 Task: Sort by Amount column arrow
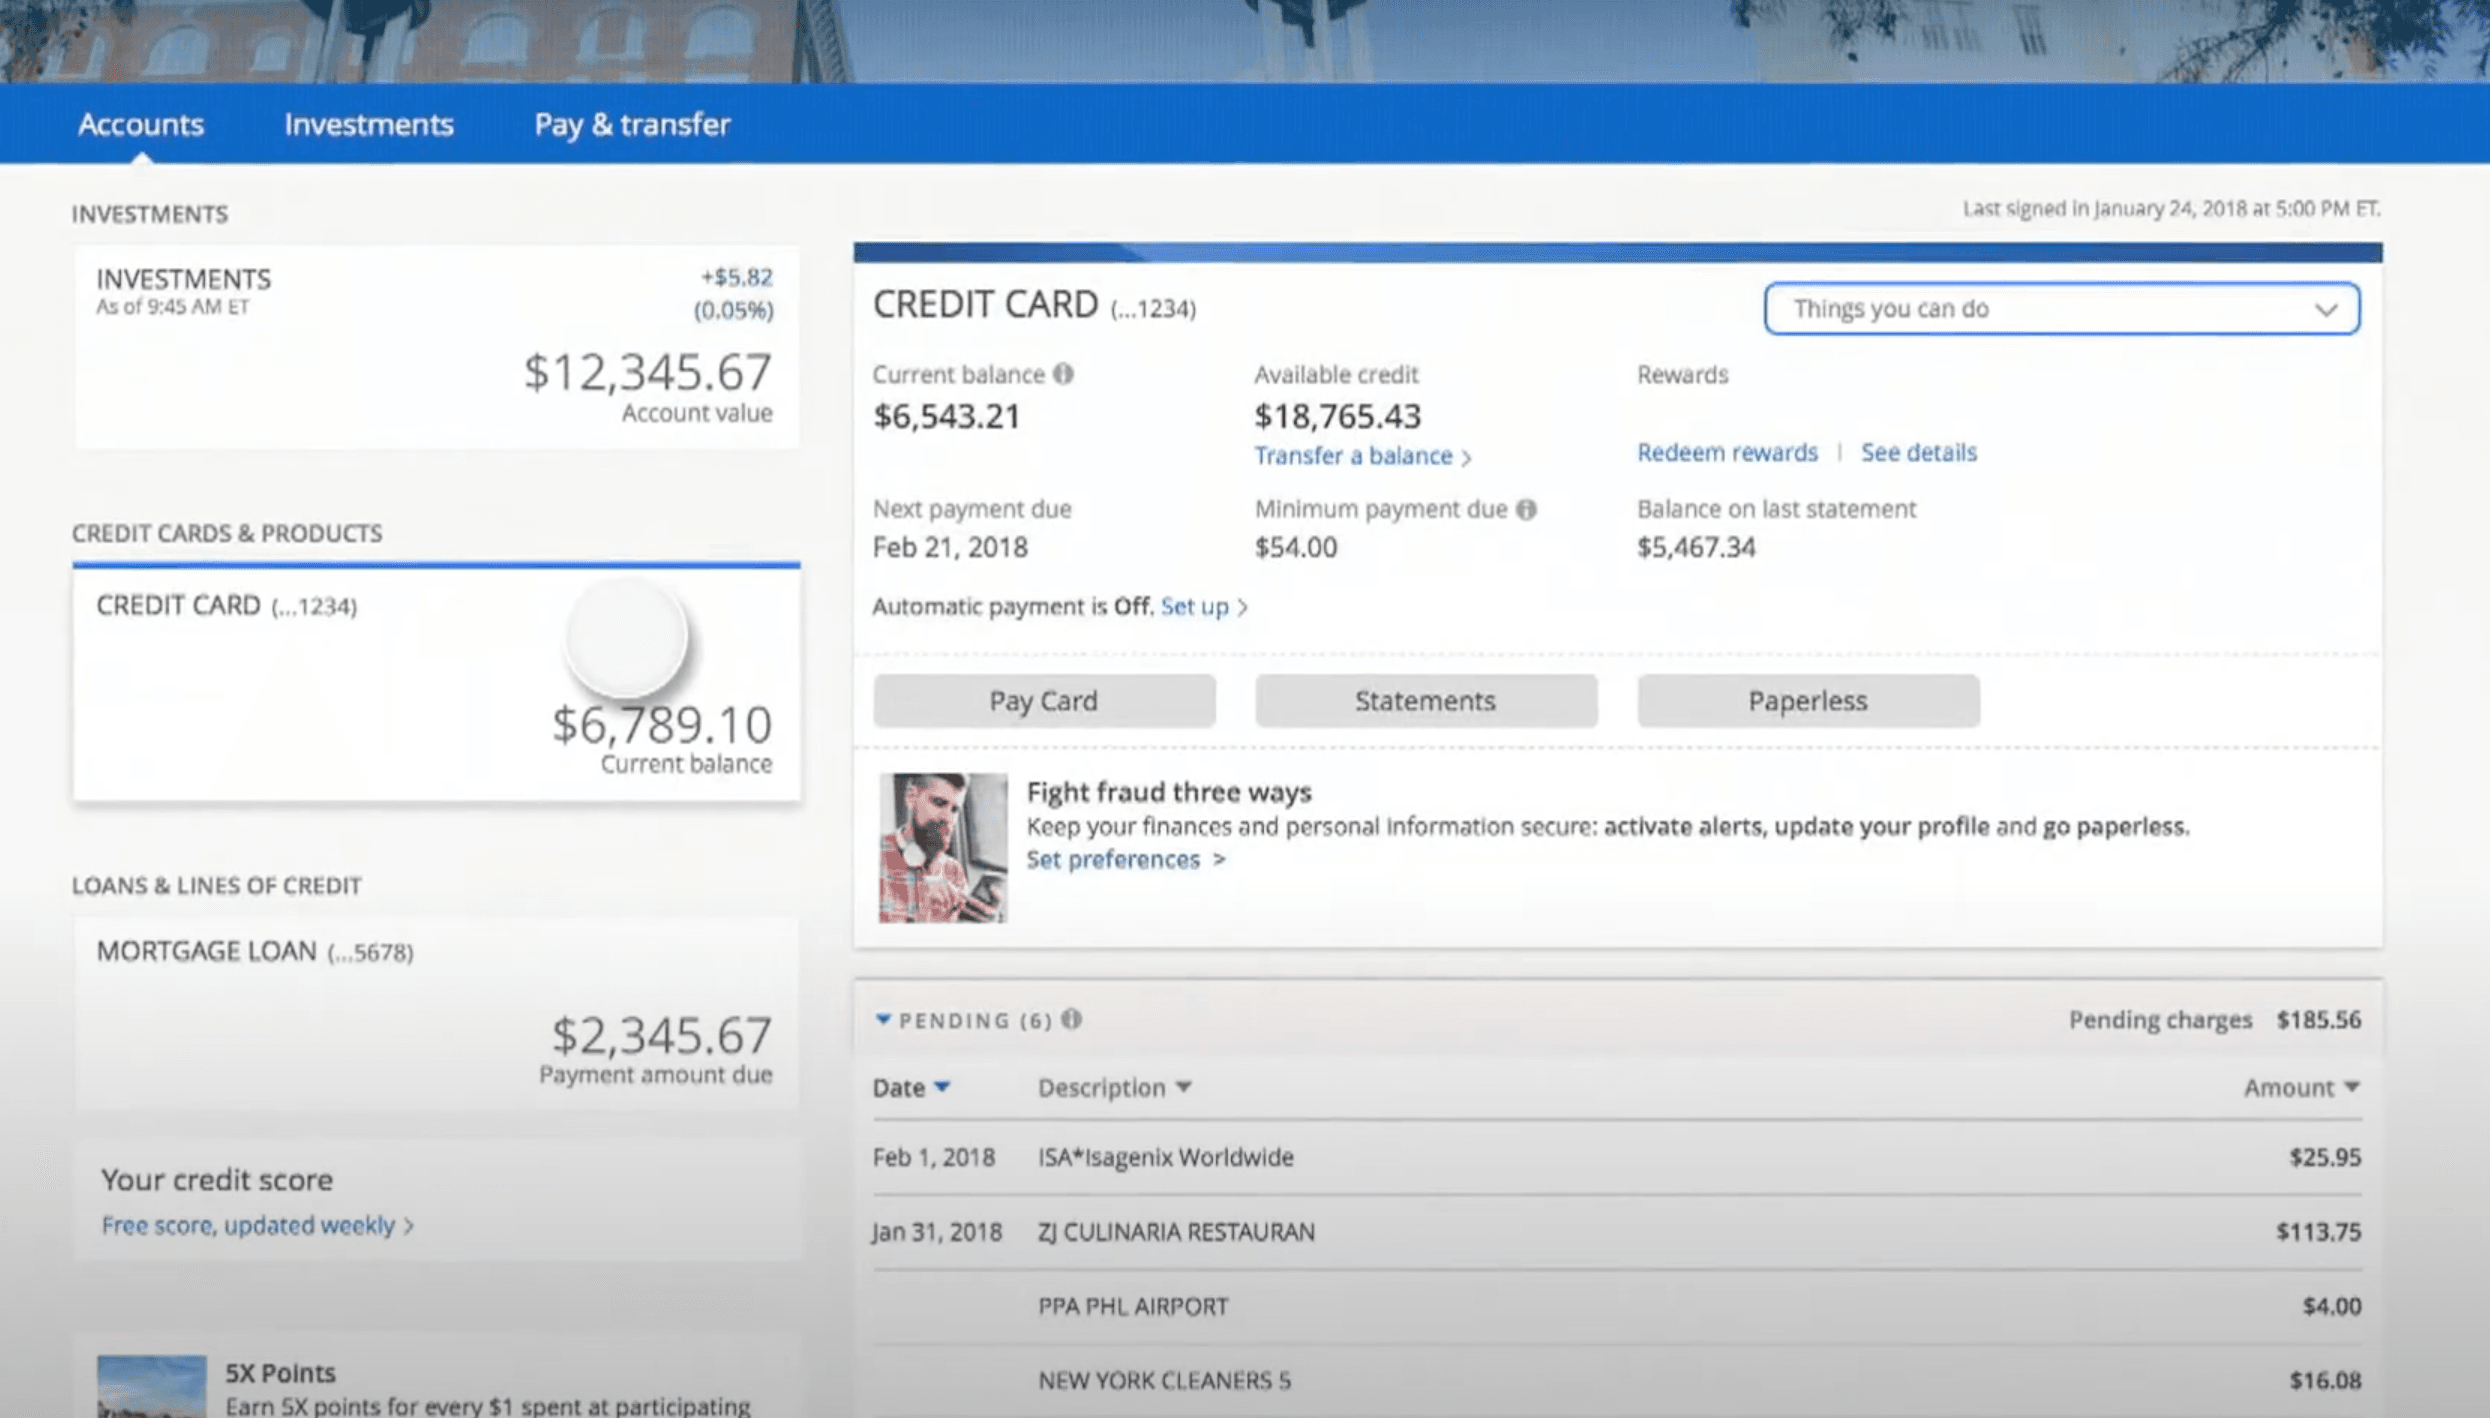point(2352,1087)
